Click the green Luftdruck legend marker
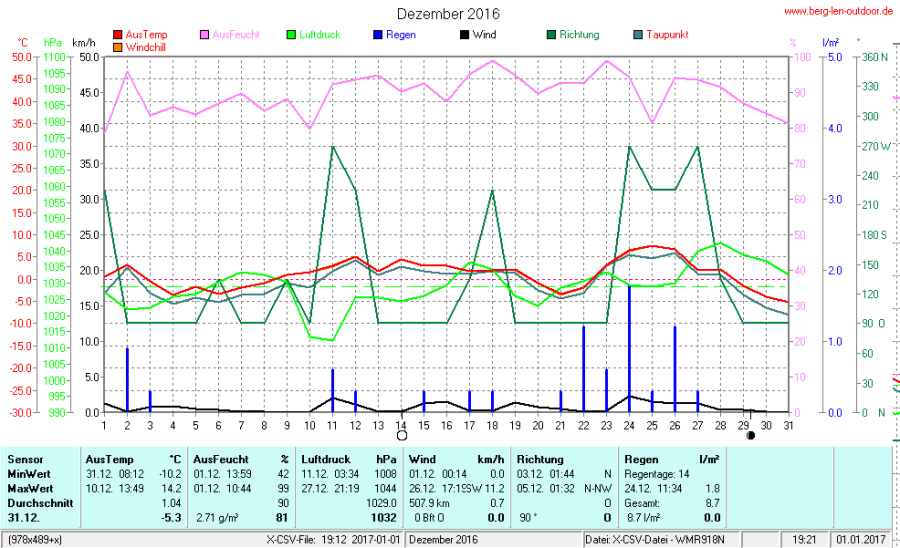This screenshot has width=900, height=548. pyautogui.click(x=292, y=35)
